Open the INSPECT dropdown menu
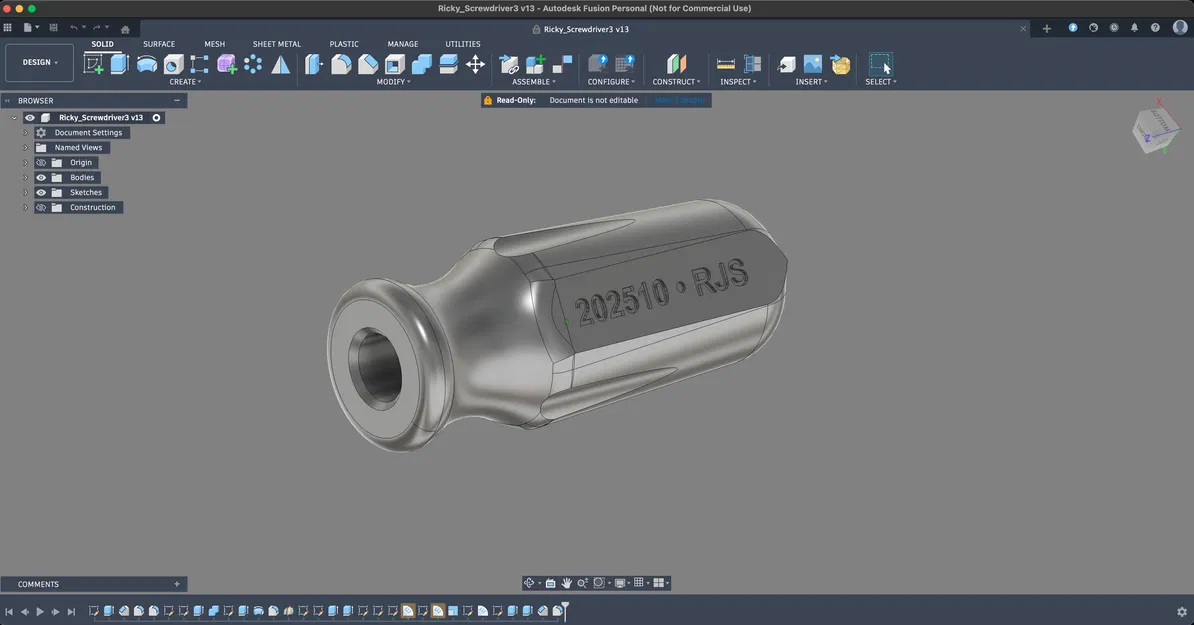 (x=738, y=81)
